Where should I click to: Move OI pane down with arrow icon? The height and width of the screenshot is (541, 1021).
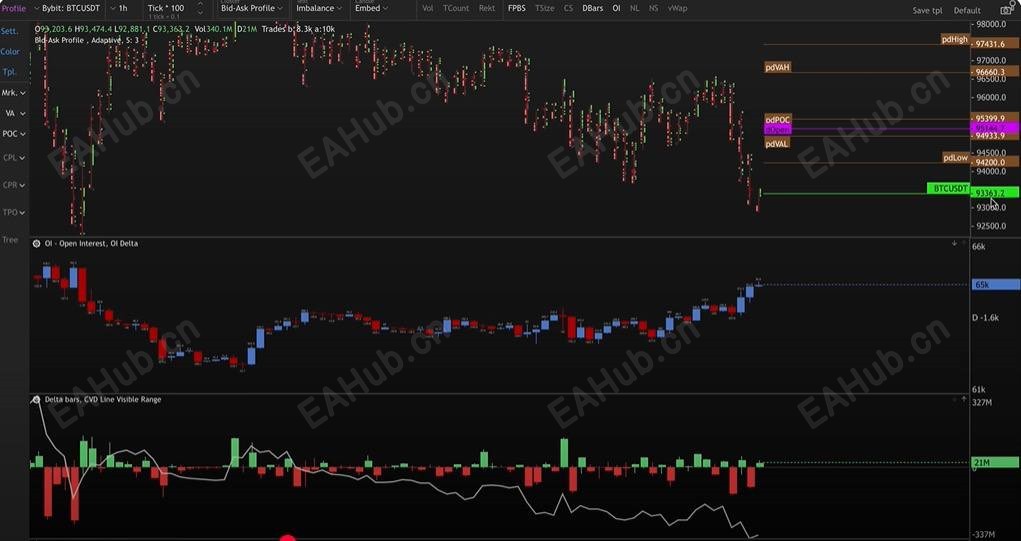coord(955,243)
